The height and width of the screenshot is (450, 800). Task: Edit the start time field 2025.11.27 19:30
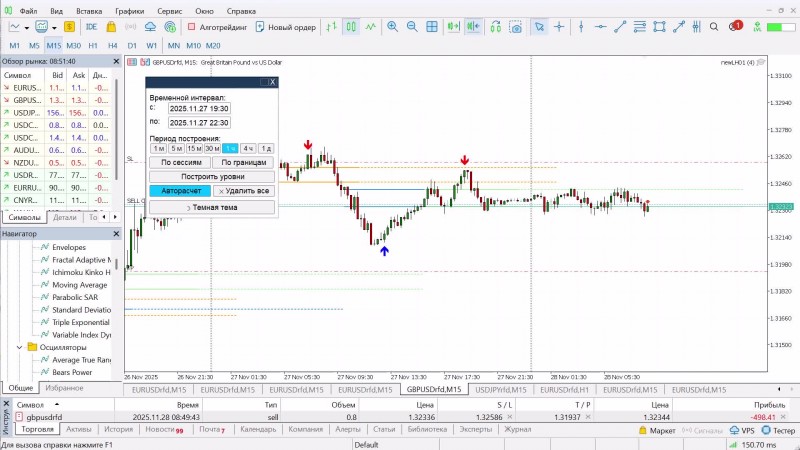point(199,109)
